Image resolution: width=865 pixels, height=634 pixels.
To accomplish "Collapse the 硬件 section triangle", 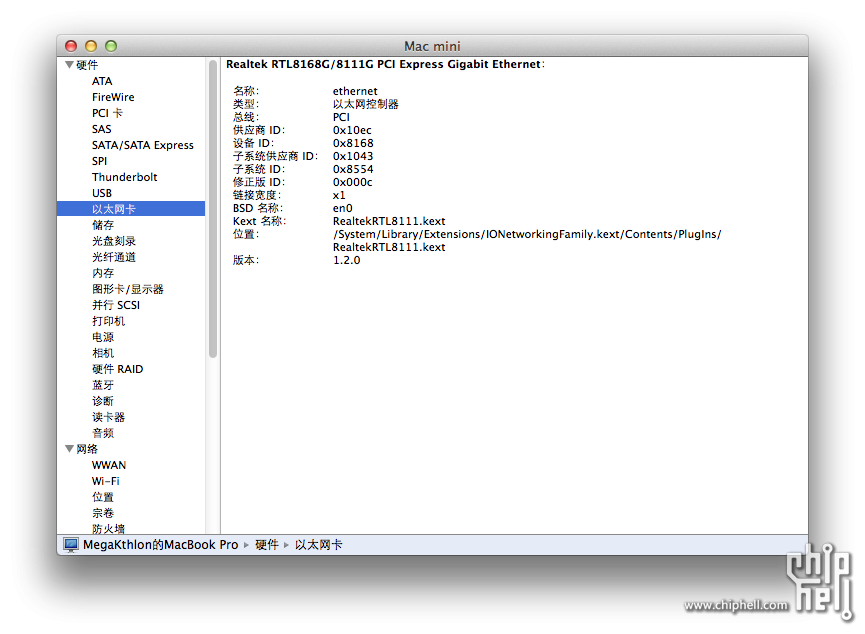I will pyautogui.click(x=70, y=65).
